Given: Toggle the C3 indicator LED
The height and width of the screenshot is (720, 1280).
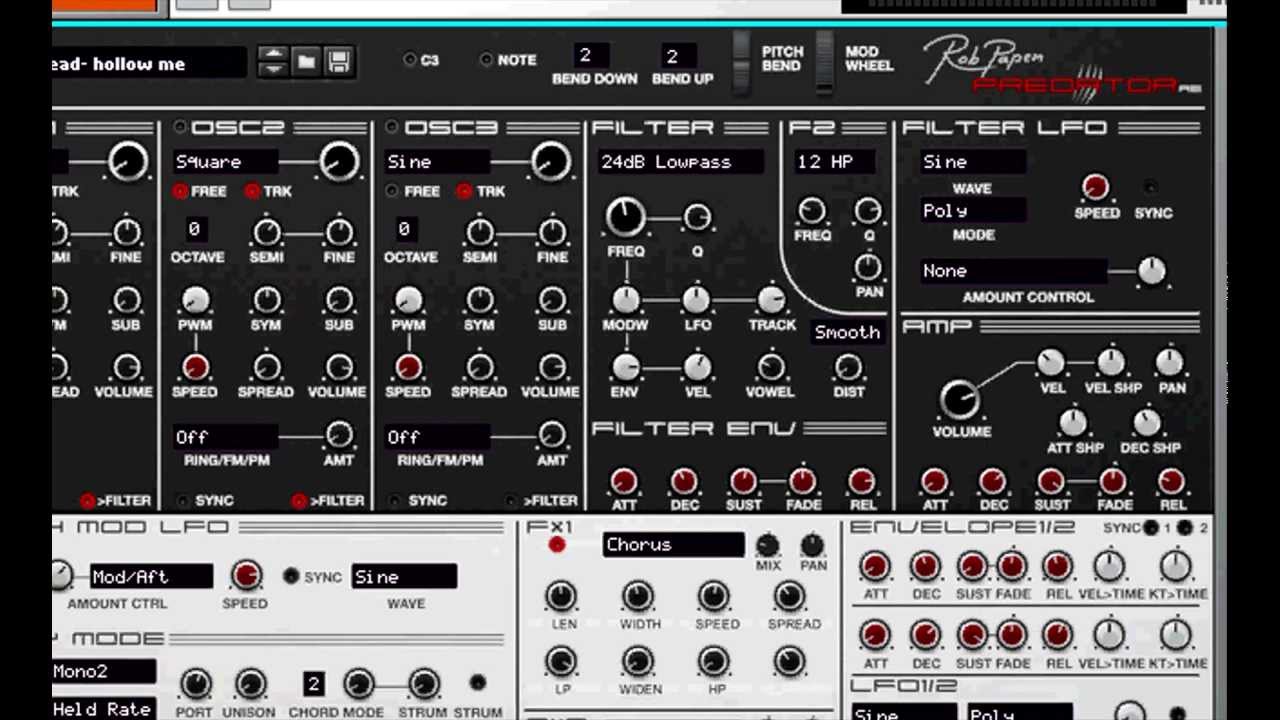Looking at the screenshot, I should point(410,60).
